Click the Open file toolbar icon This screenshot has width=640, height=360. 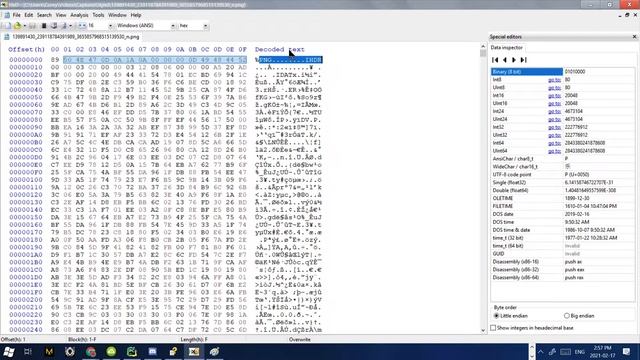click(x=18, y=26)
